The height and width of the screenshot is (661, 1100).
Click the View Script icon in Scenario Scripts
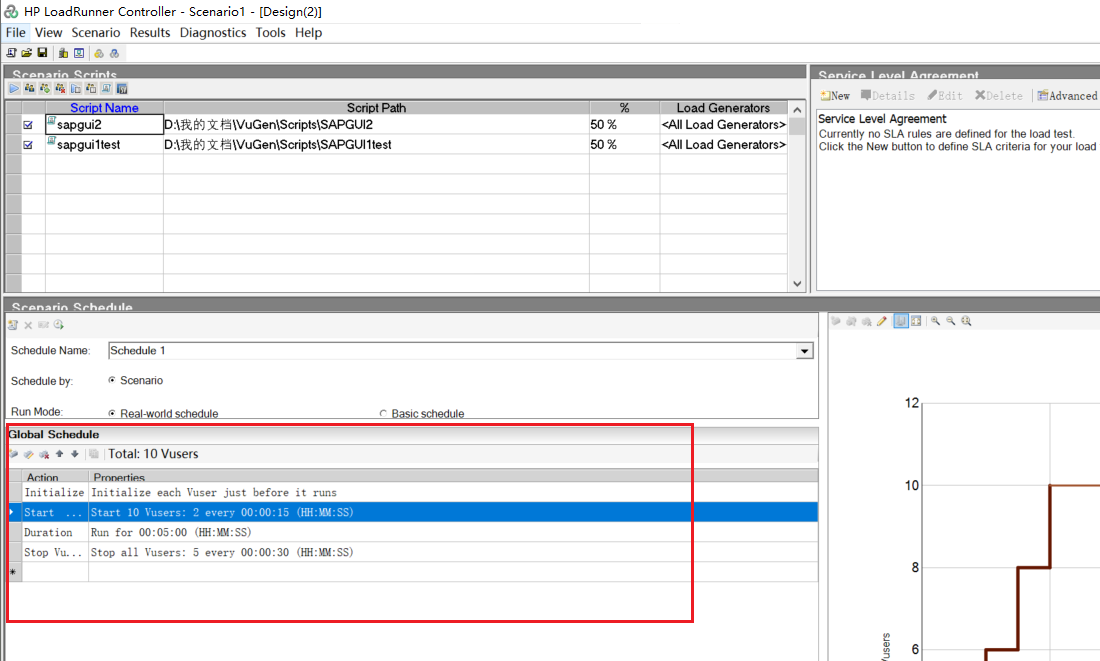pos(107,88)
